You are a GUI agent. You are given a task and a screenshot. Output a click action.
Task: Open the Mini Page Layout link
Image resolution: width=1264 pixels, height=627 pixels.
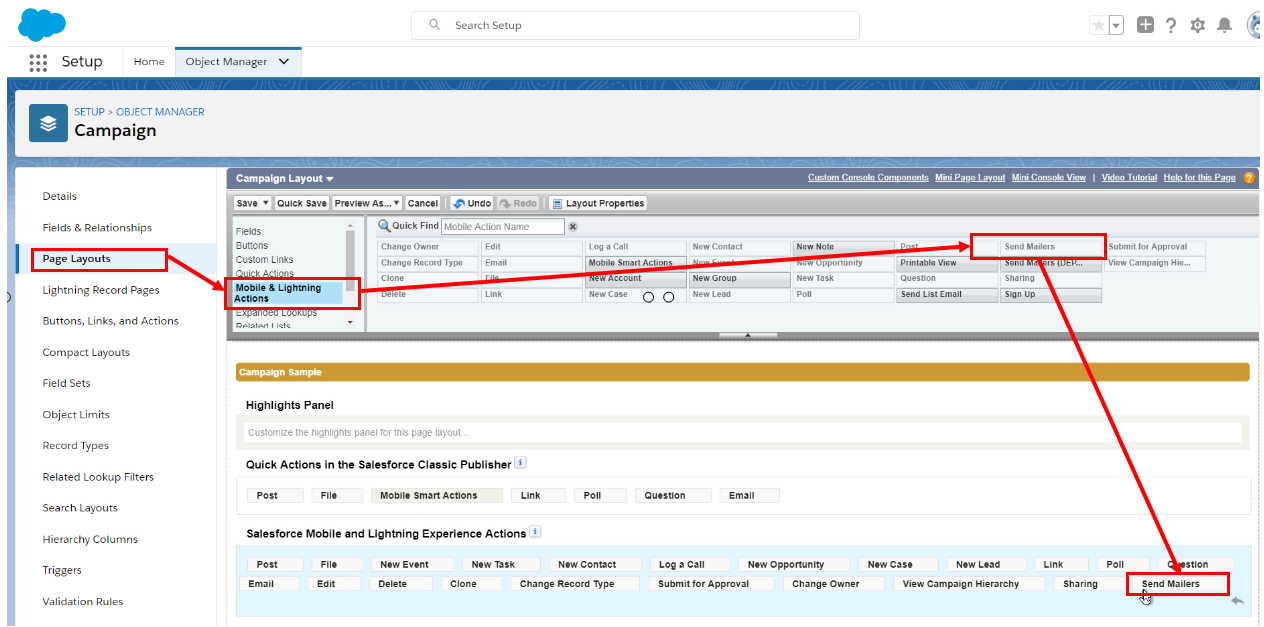pyautogui.click(x=970, y=178)
